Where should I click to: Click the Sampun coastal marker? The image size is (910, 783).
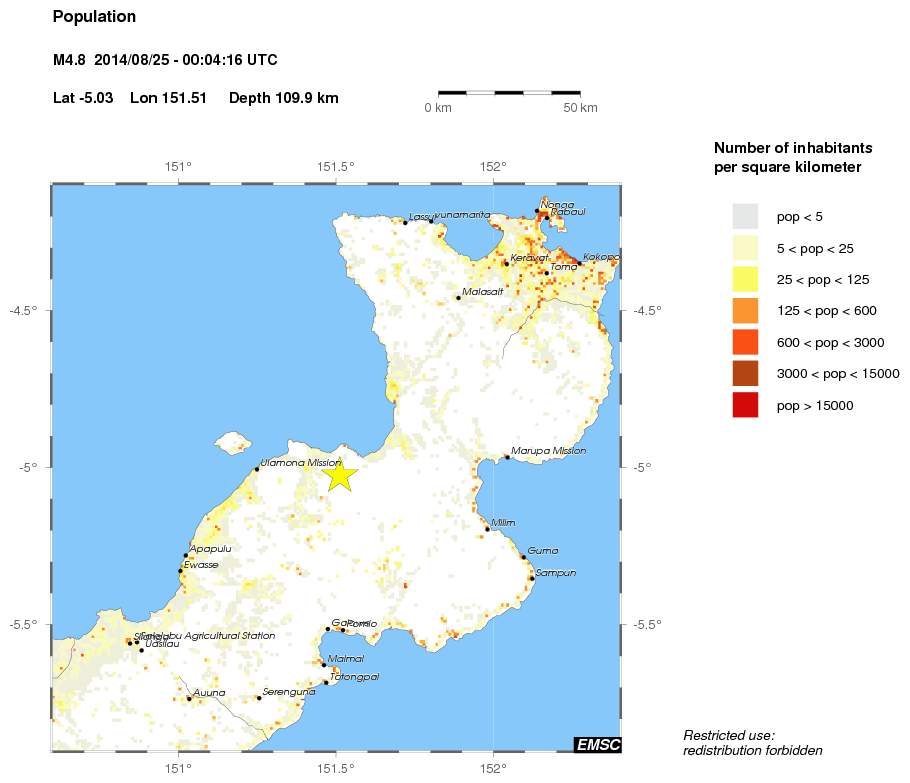pyautogui.click(x=532, y=579)
